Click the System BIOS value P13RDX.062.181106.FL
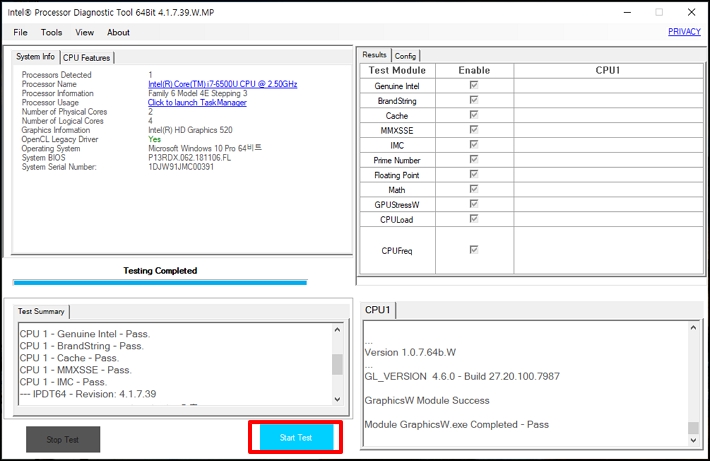Image resolution: width=710 pixels, height=461 pixels. [189, 158]
